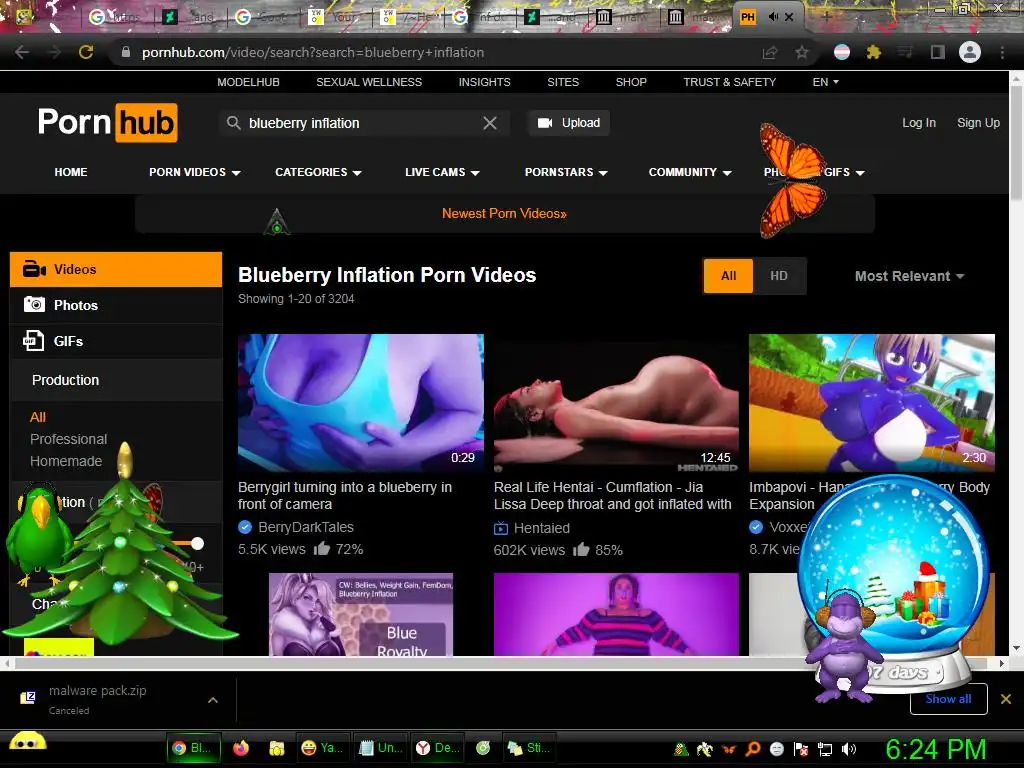
Task: Click the site logo to go home
Action: [108, 122]
